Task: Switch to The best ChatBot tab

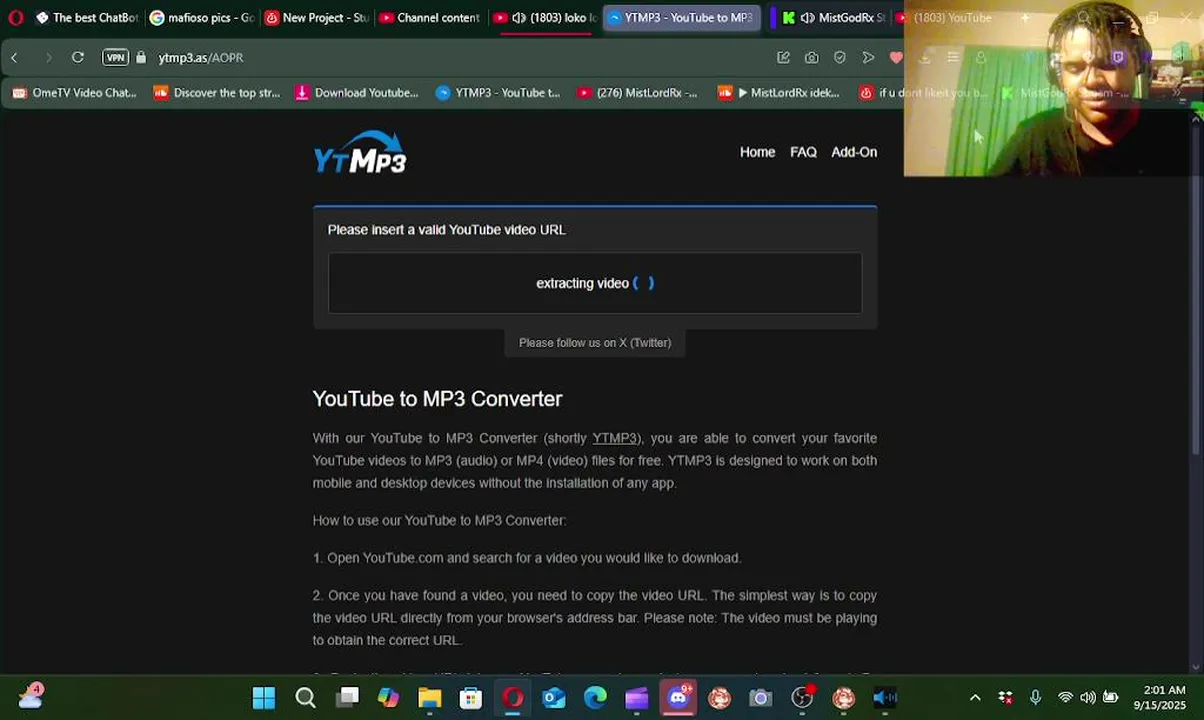Action: 87,18
